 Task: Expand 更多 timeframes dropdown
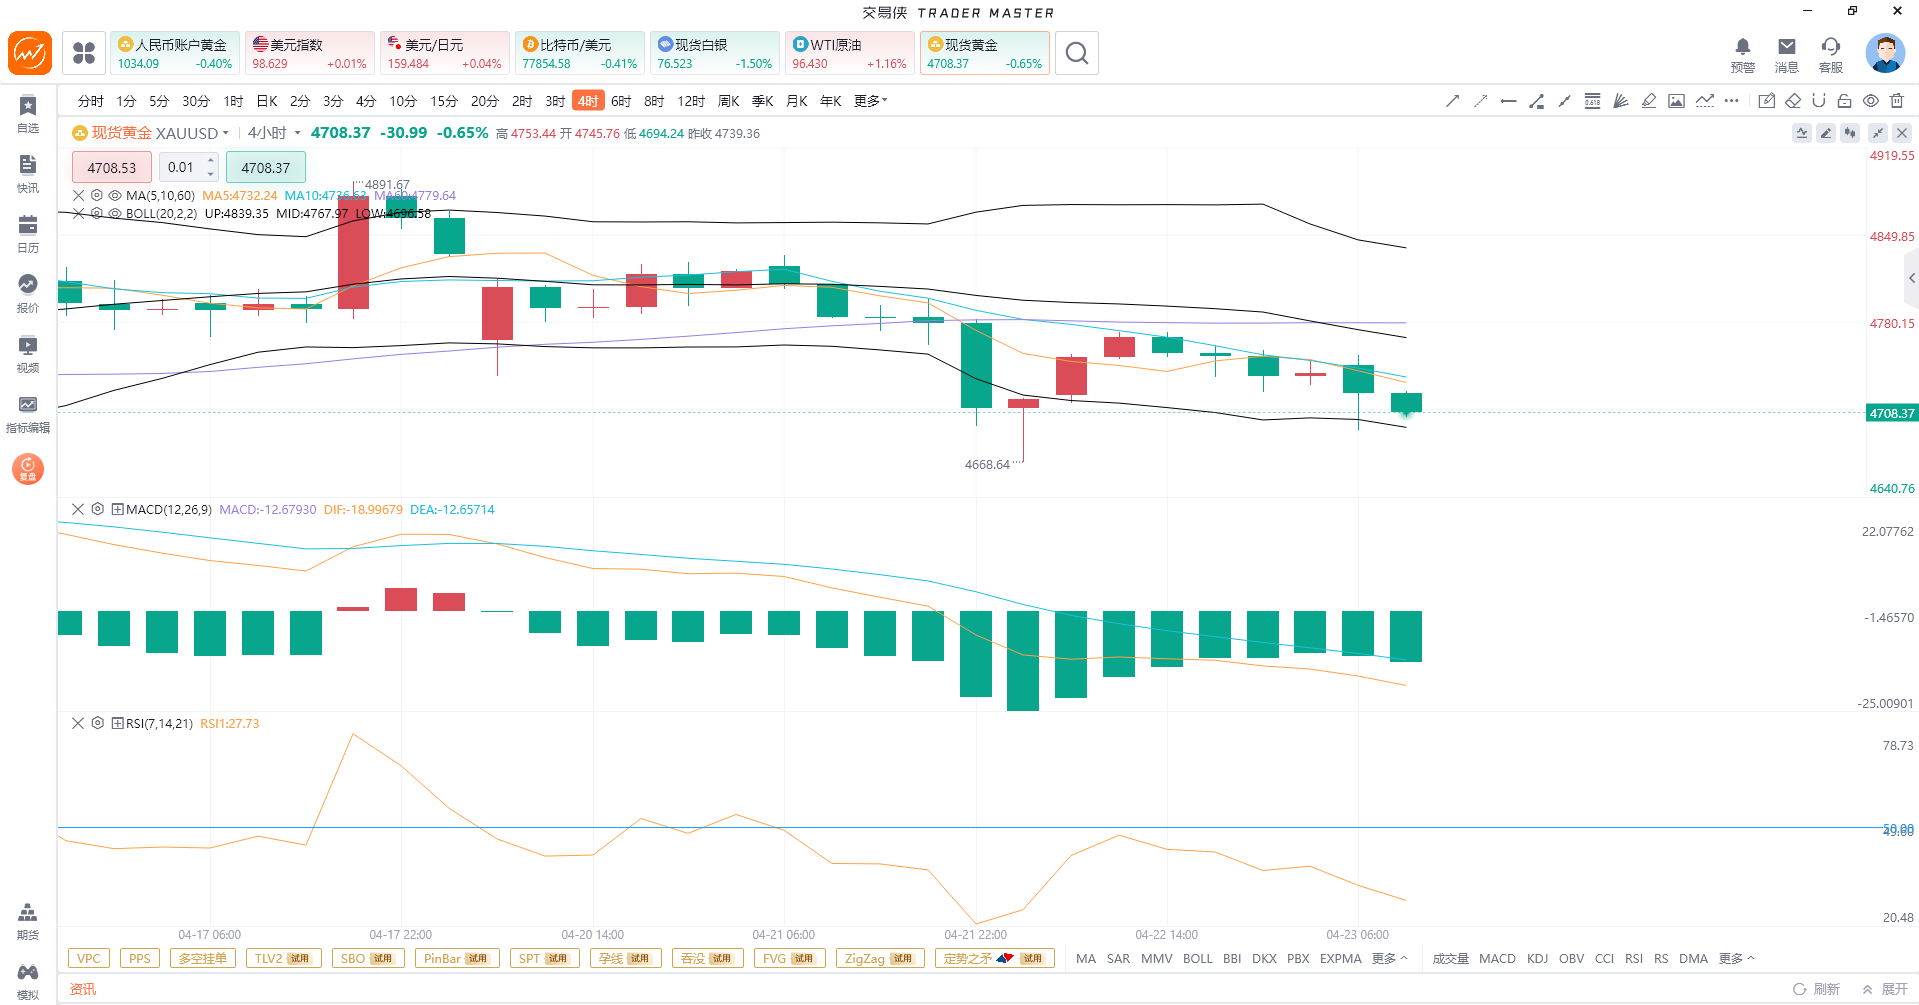871,101
